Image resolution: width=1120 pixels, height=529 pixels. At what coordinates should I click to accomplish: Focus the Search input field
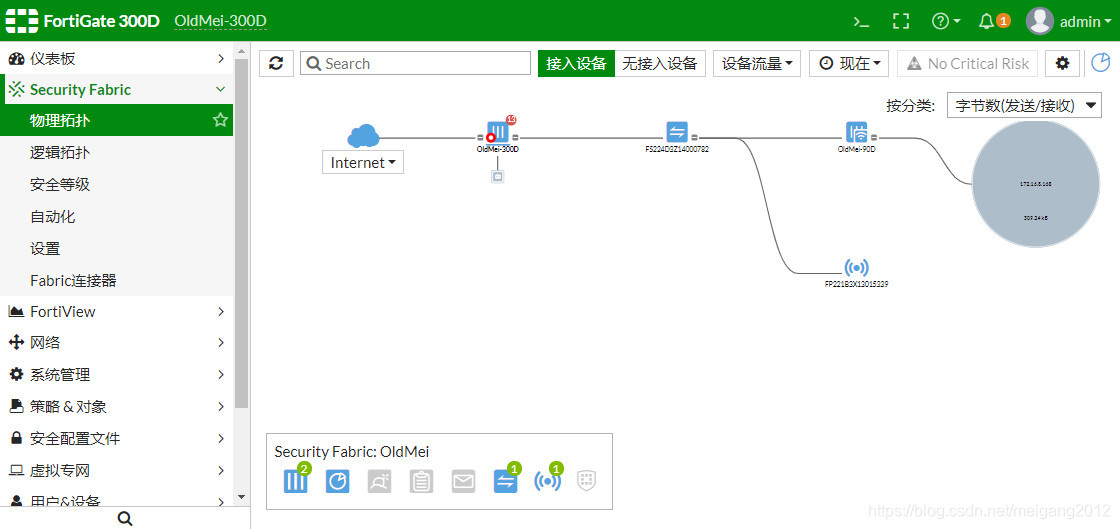(x=415, y=64)
